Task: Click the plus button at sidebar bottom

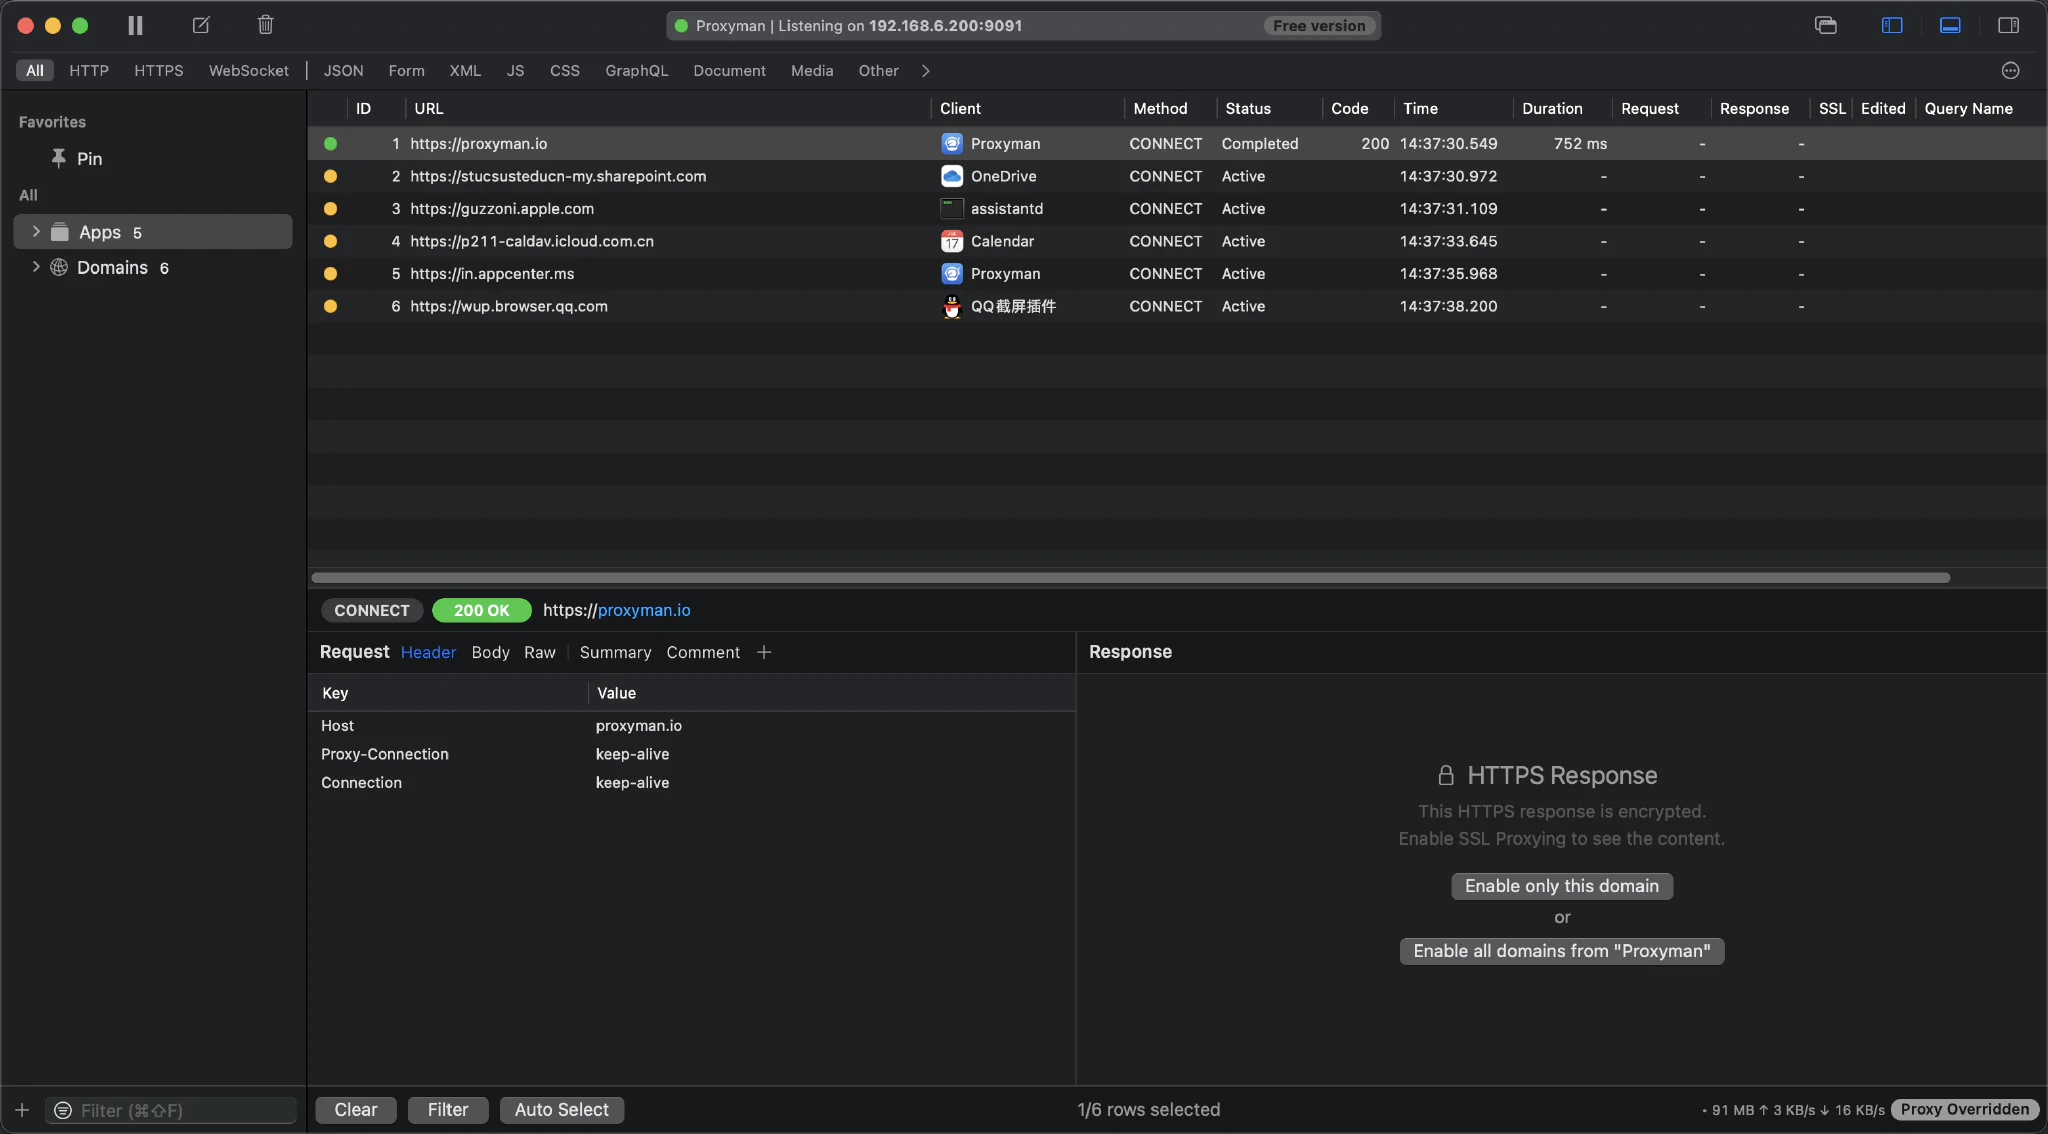Action: coord(22,1110)
